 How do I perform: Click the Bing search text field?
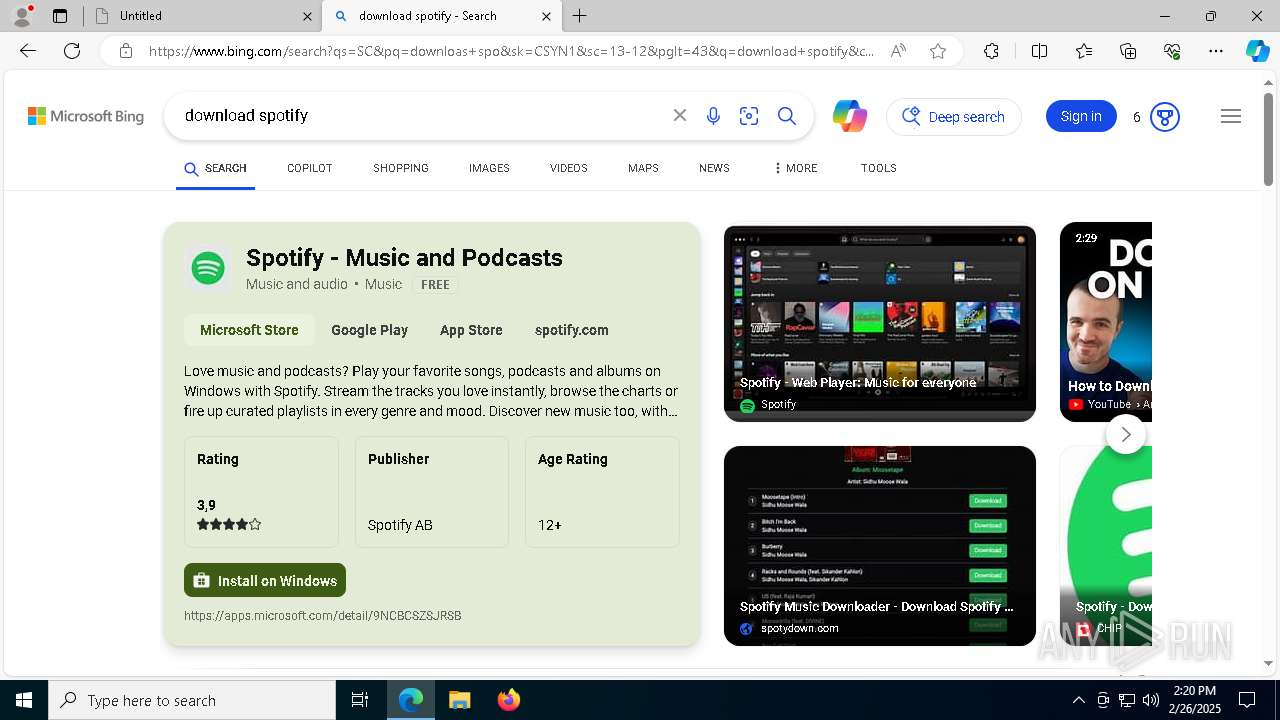point(420,116)
